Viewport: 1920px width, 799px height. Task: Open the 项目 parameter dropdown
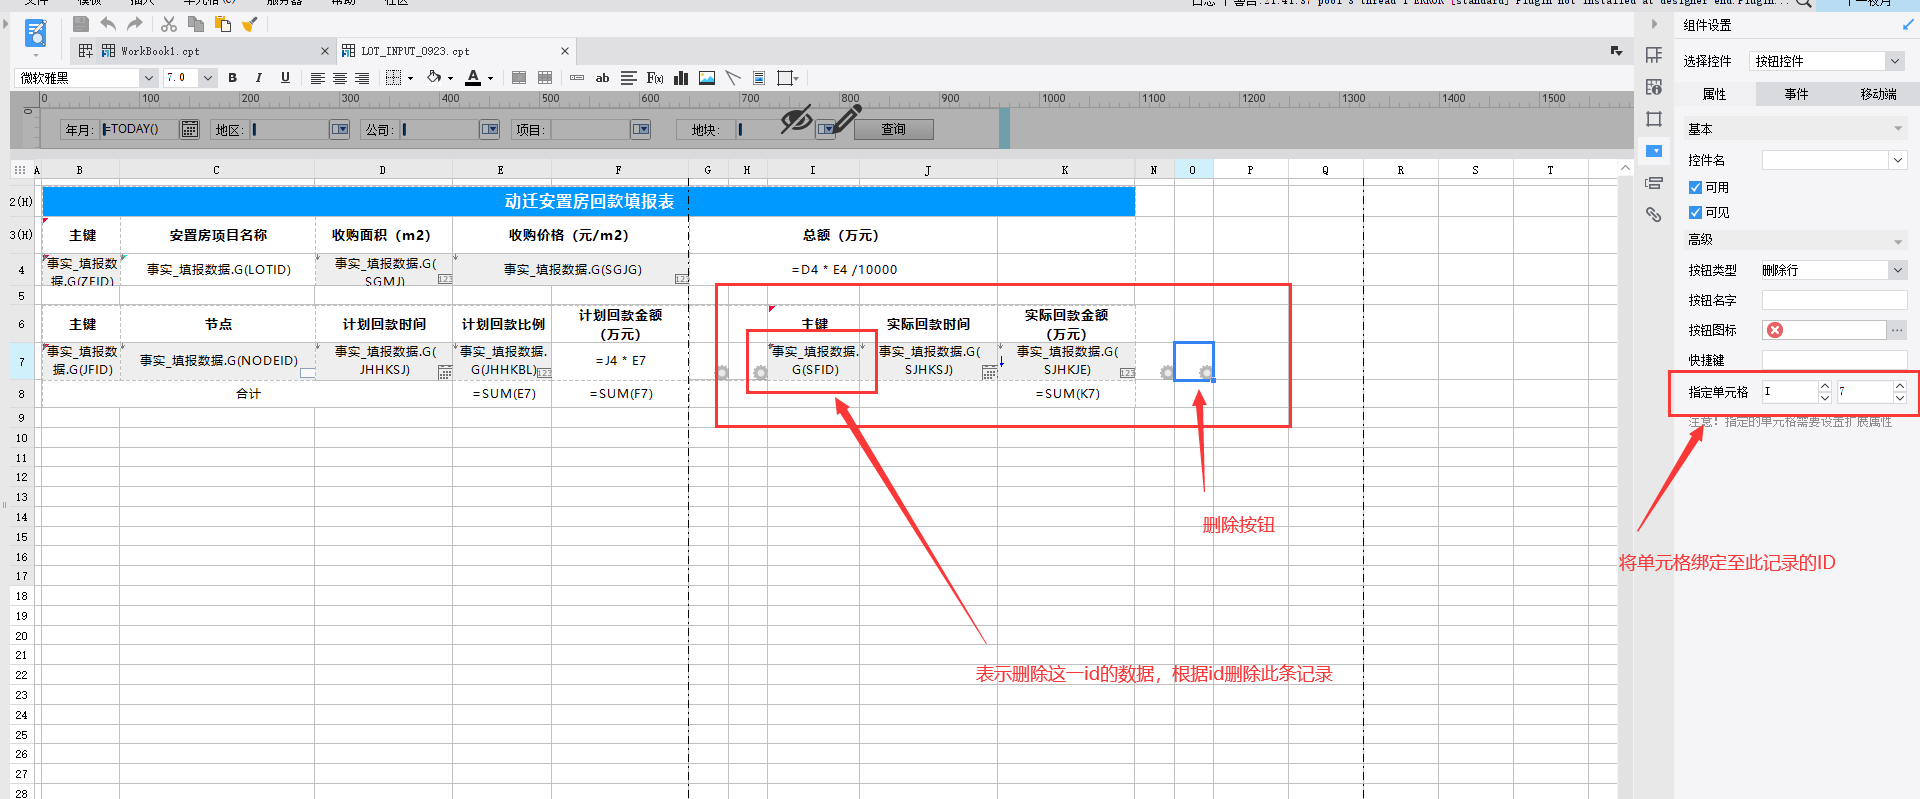pyautogui.click(x=641, y=129)
